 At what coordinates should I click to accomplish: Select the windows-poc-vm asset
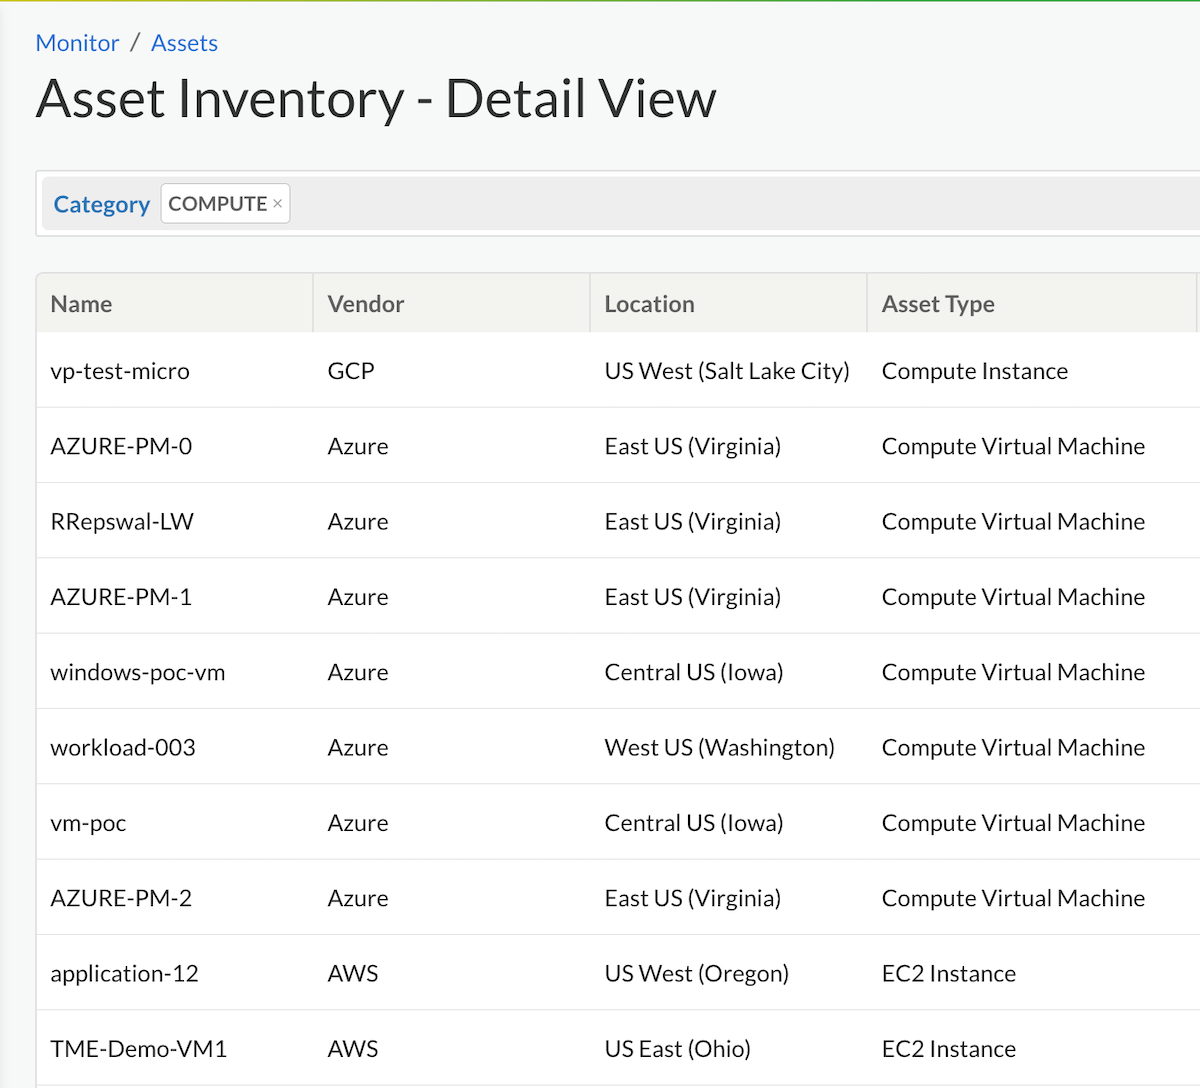point(138,672)
